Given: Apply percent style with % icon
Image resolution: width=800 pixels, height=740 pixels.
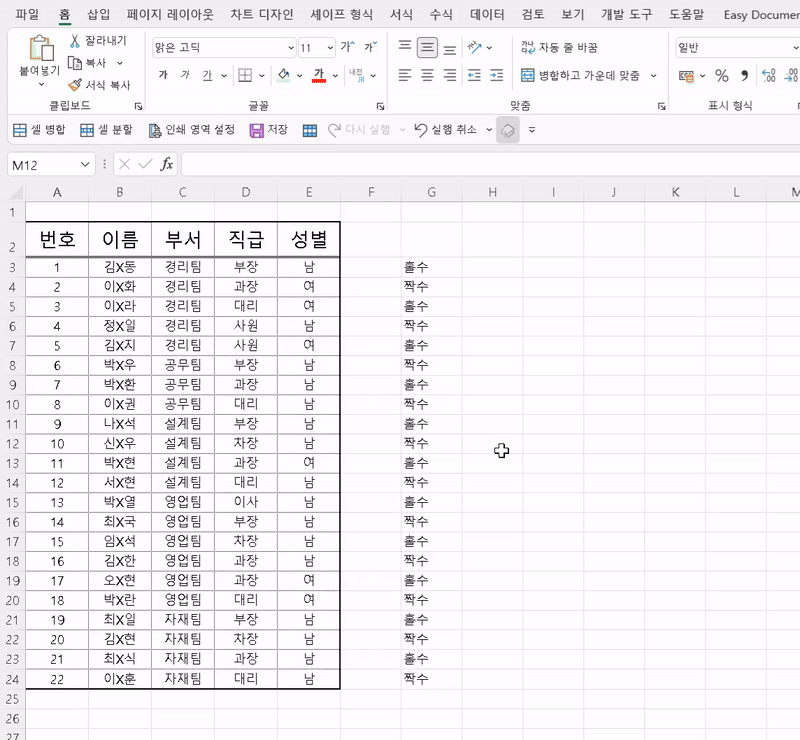Looking at the screenshot, I should (x=721, y=76).
